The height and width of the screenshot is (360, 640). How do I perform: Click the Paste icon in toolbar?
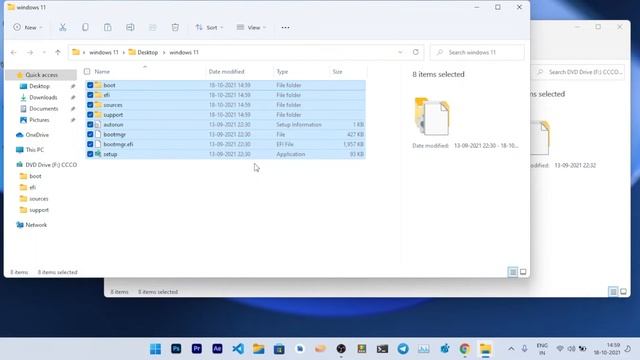coord(107,27)
